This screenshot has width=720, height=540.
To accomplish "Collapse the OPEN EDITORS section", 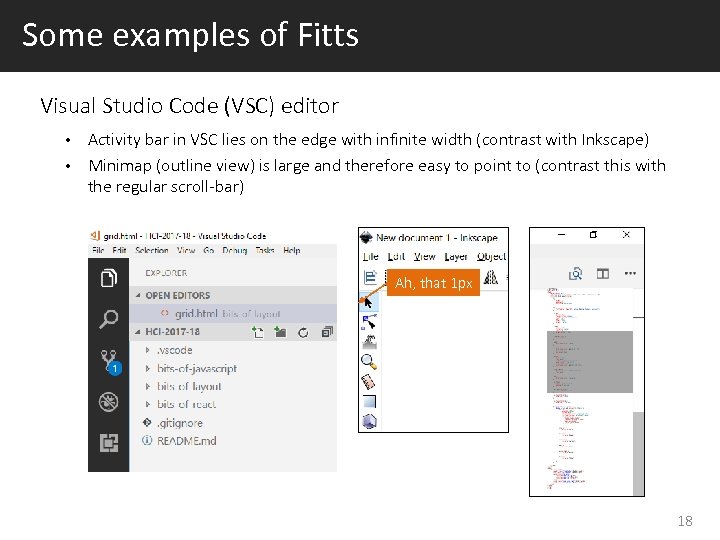I will [x=138, y=295].
